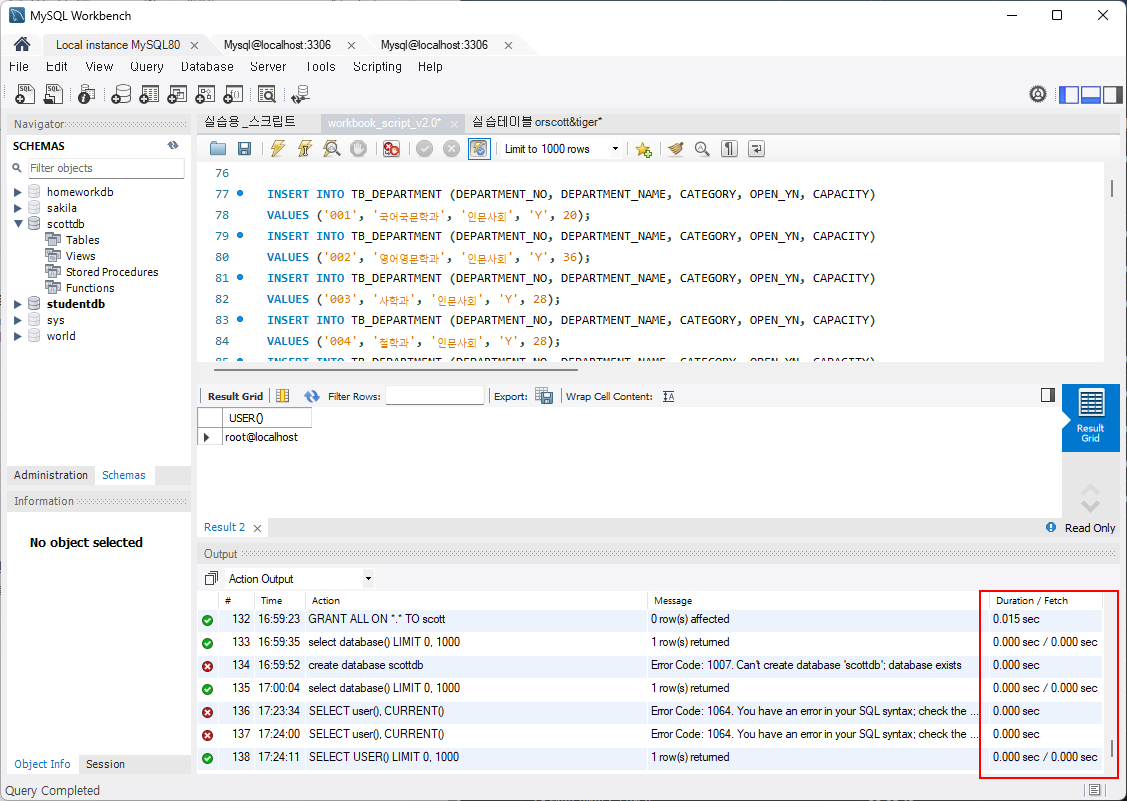1127x801 pixels.
Task: Refresh the result grid data
Action: (x=311, y=396)
